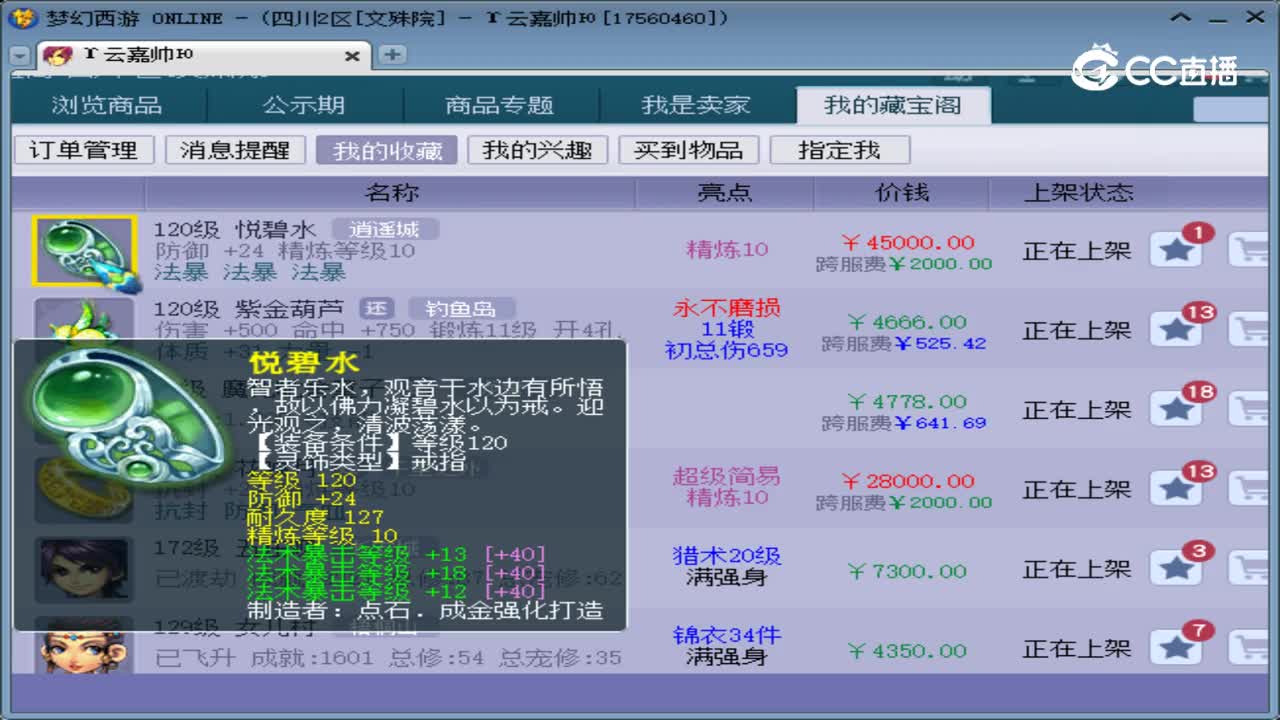1280x720 pixels.
Task: Select the 紫金葫芦 item thumbnail
Action: (x=83, y=318)
